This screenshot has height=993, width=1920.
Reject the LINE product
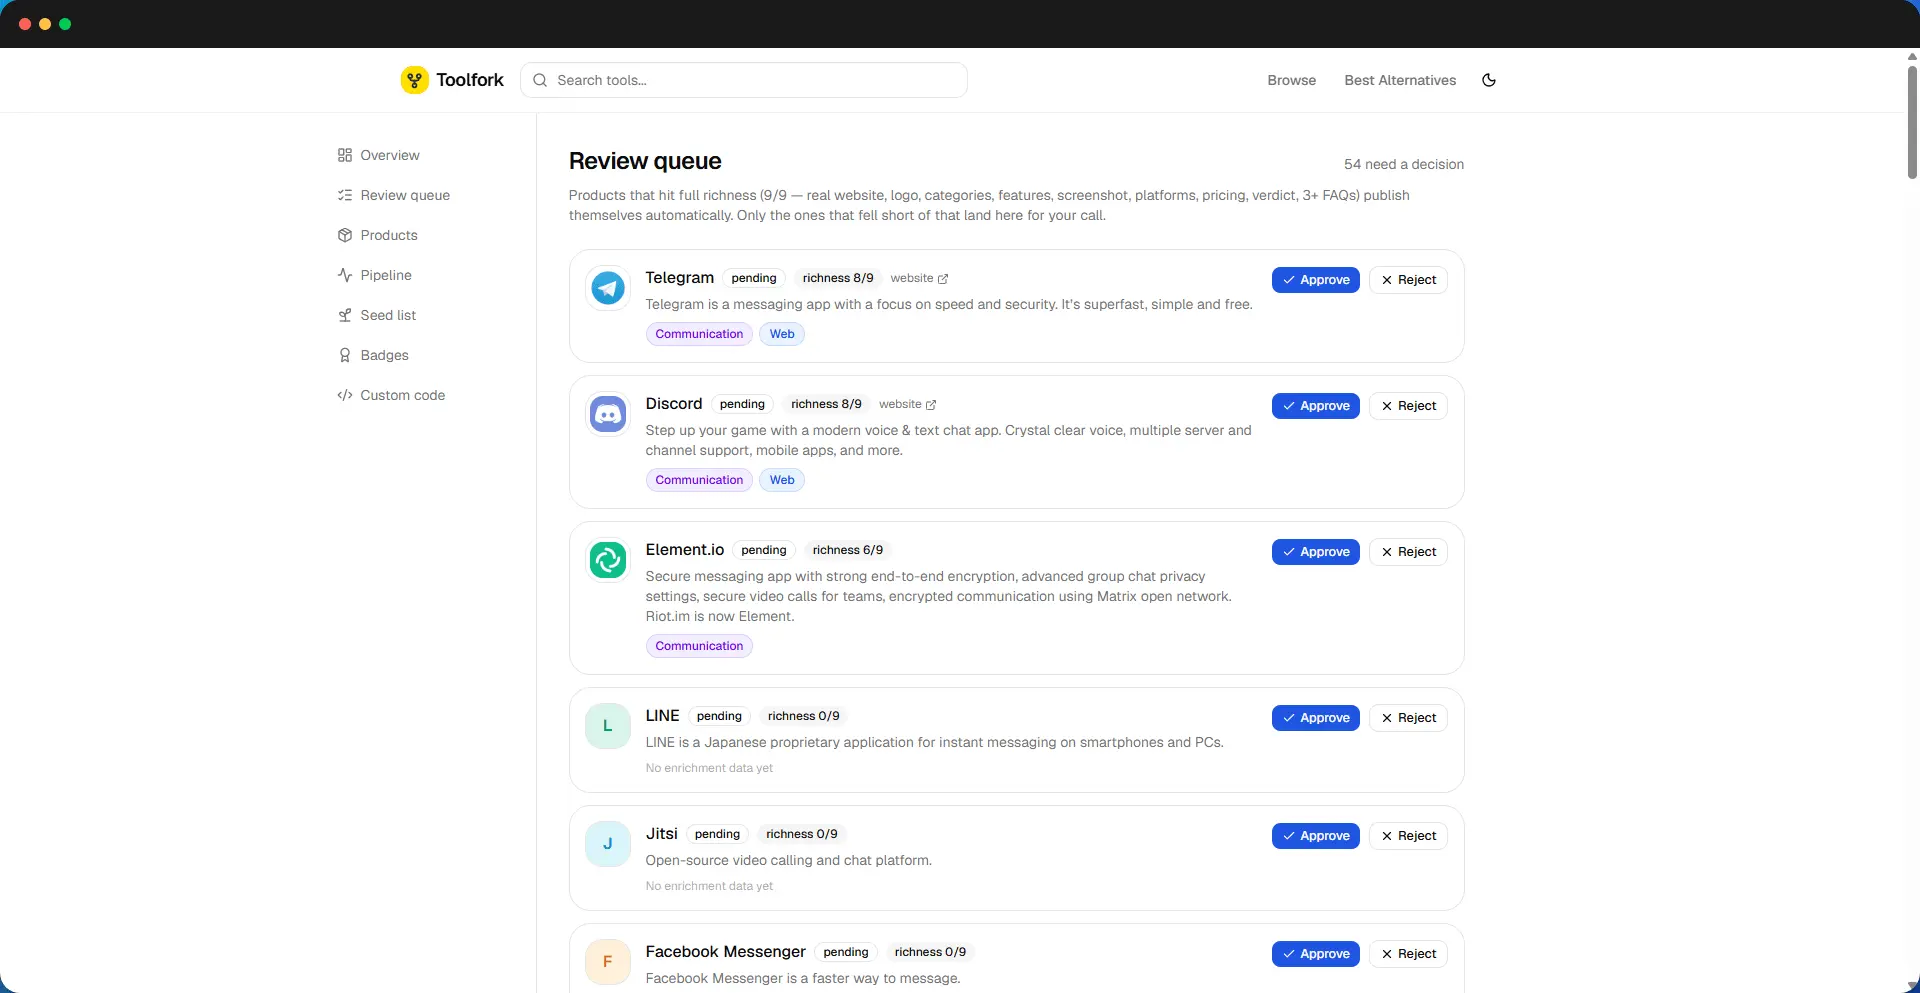pyautogui.click(x=1408, y=718)
